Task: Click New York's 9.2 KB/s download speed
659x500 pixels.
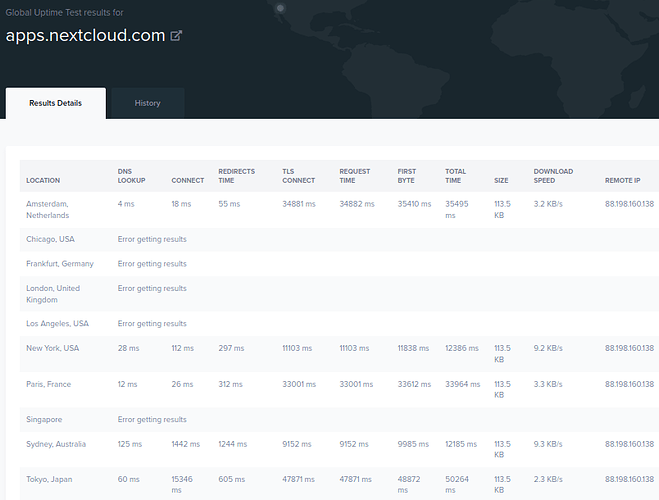Action: 548,348
